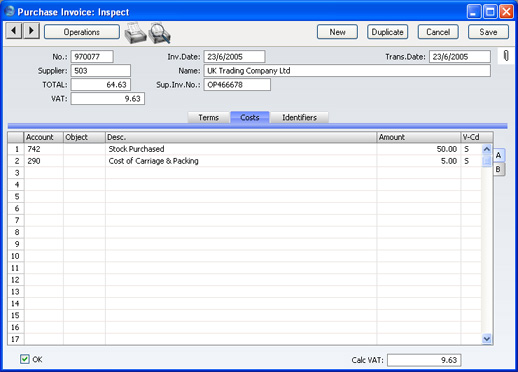Toggle the OK checkbox
This screenshot has width=518, height=372.
coord(25,359)
